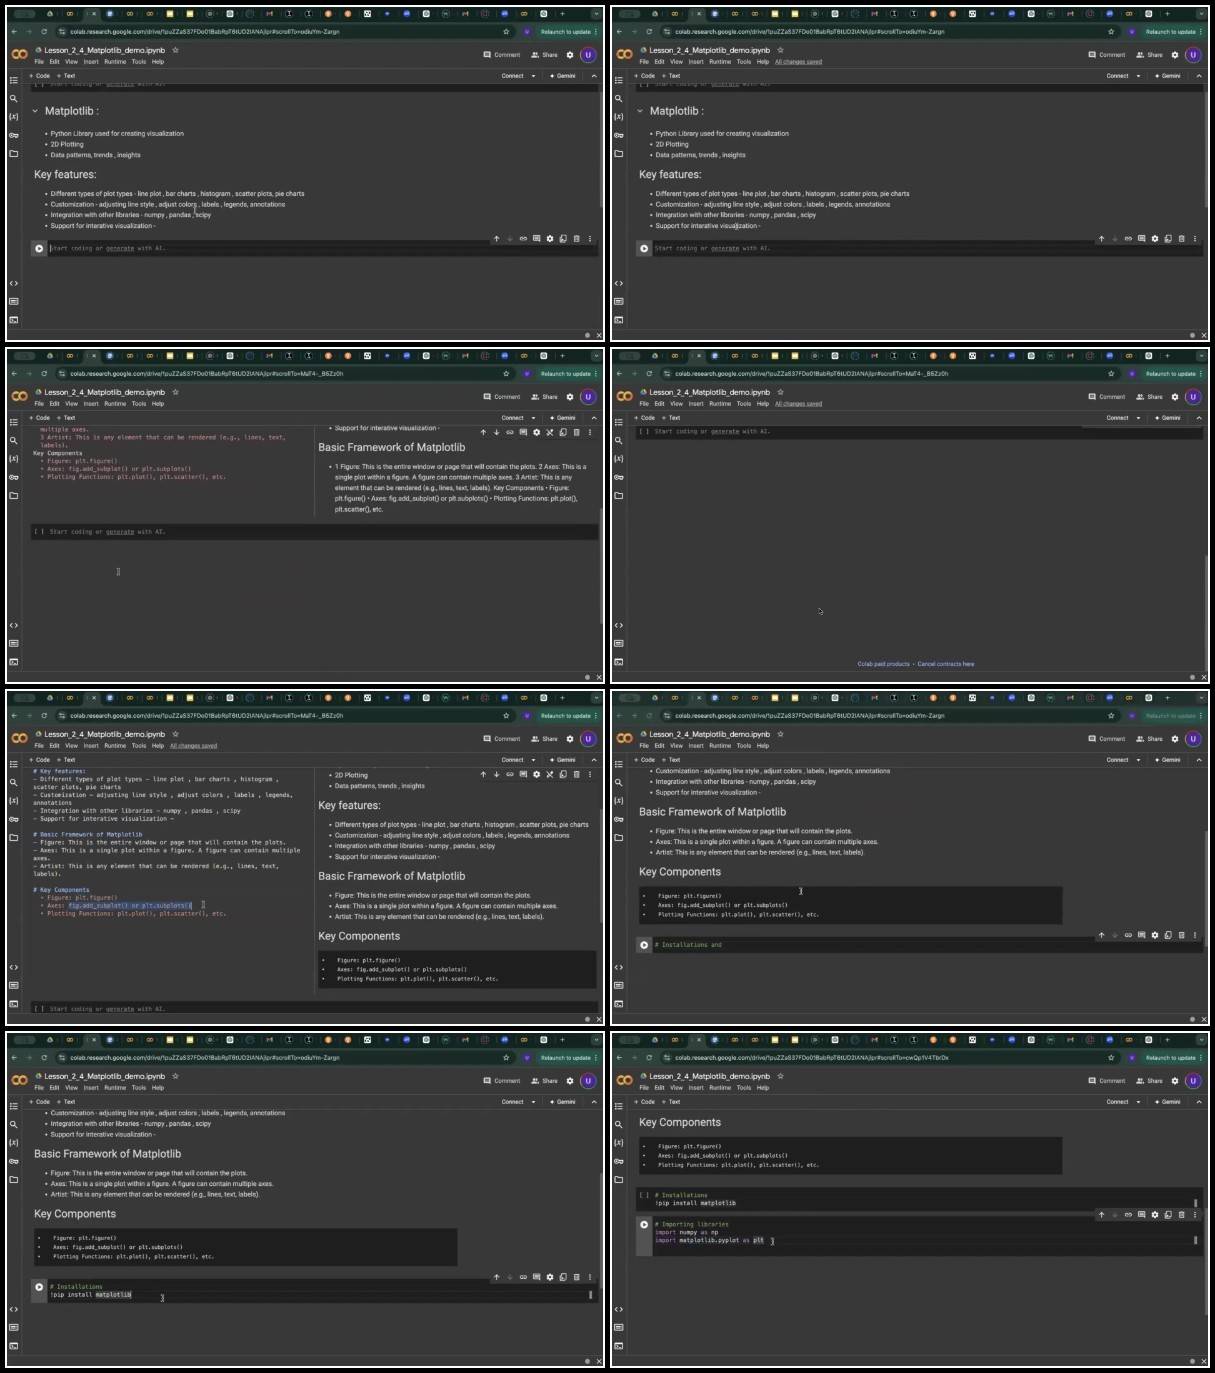Image resolution: width=1215 pixels, height=1373 pixels.
Task: Star notebook title in '# Installations and' frame
Action: [x=781, y=734]
